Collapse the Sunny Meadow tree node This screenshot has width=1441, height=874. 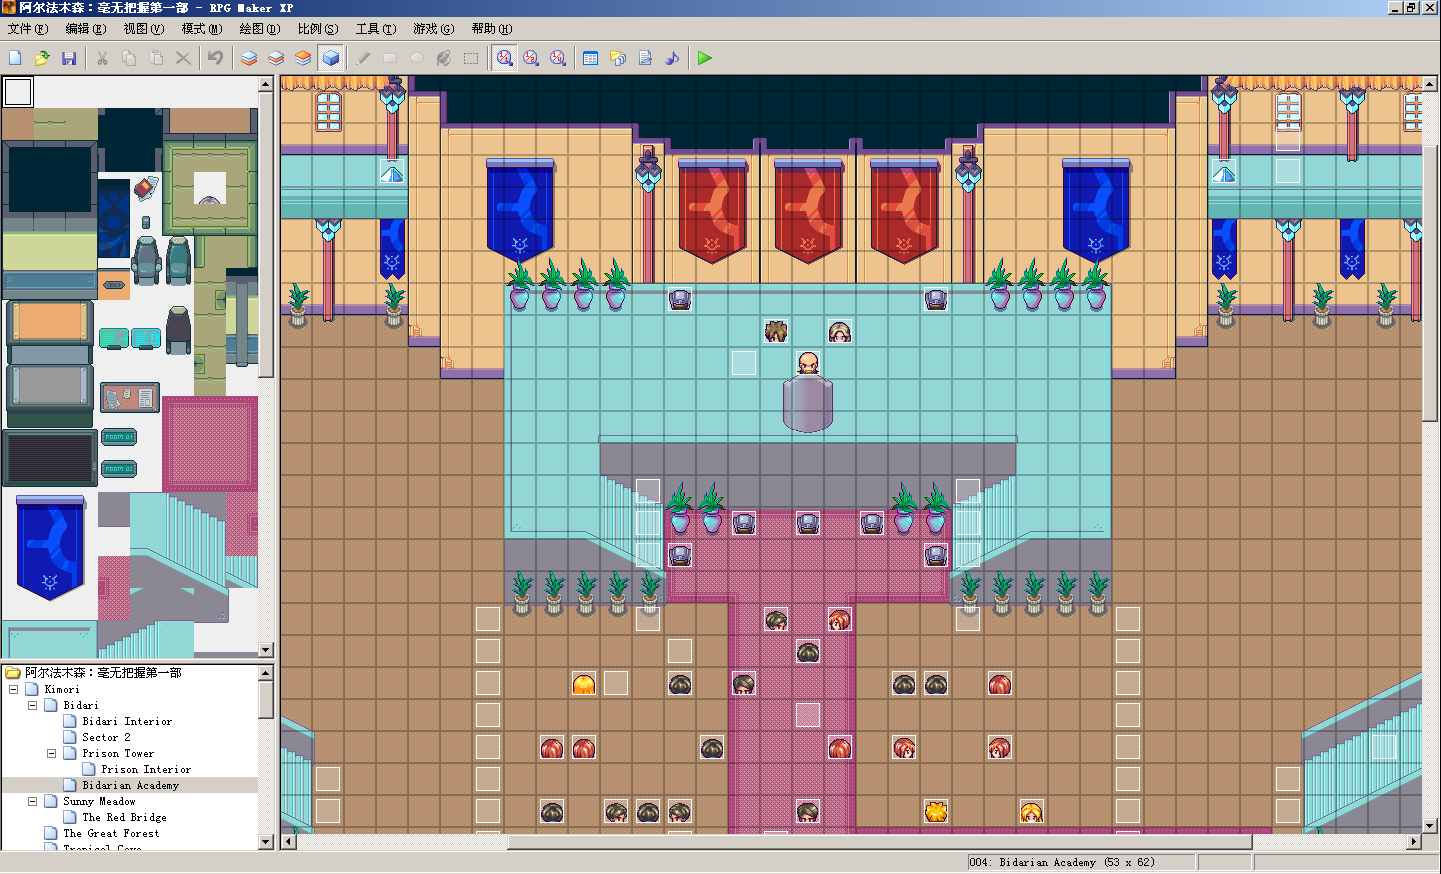32,801
